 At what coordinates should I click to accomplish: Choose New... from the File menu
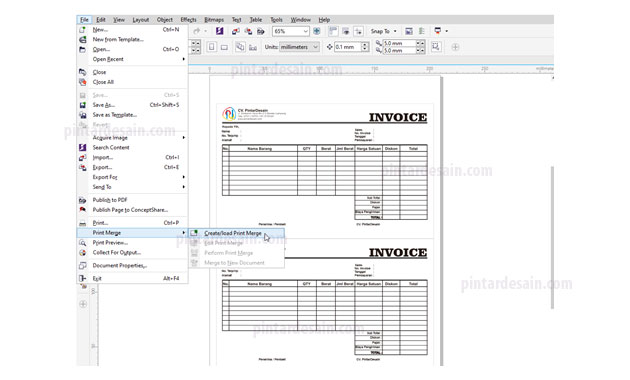pos(132,30)
